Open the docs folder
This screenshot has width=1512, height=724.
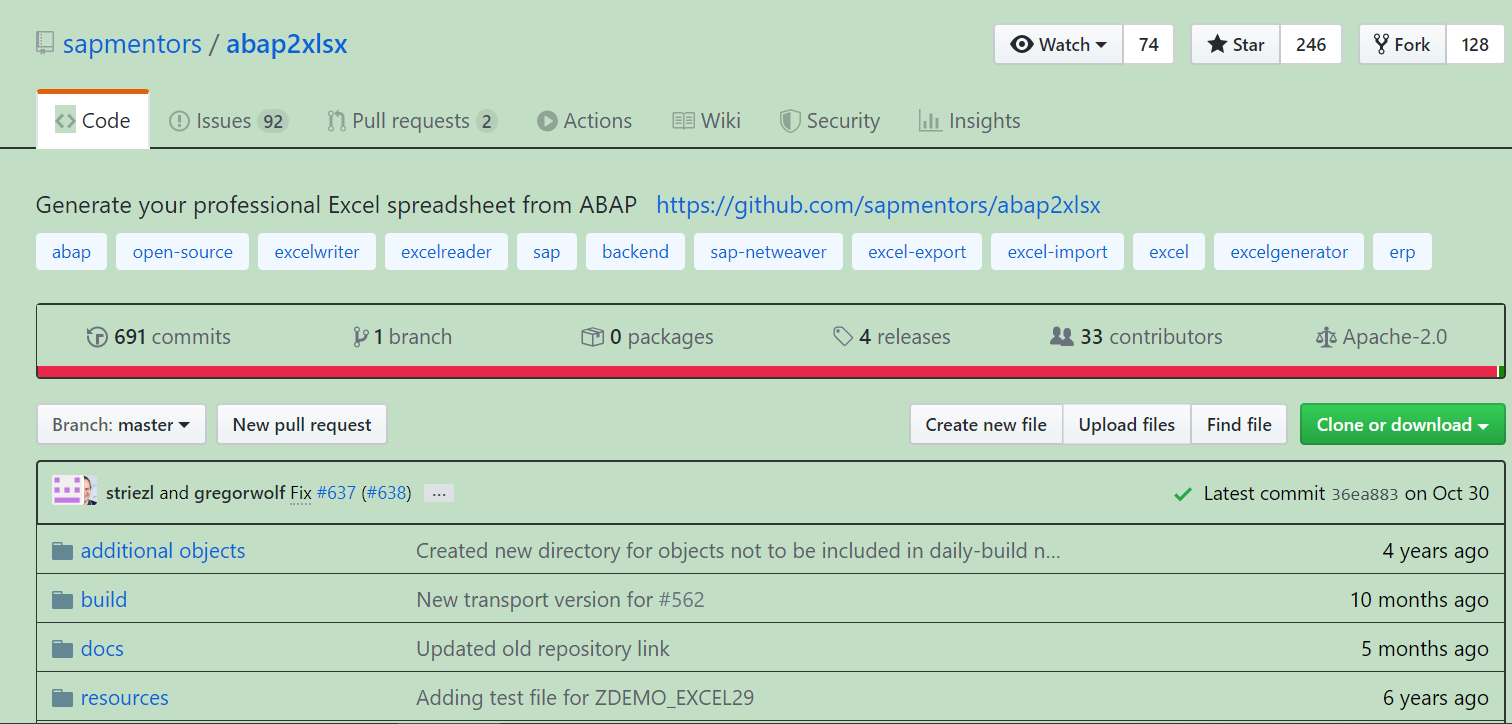[102, 649]
